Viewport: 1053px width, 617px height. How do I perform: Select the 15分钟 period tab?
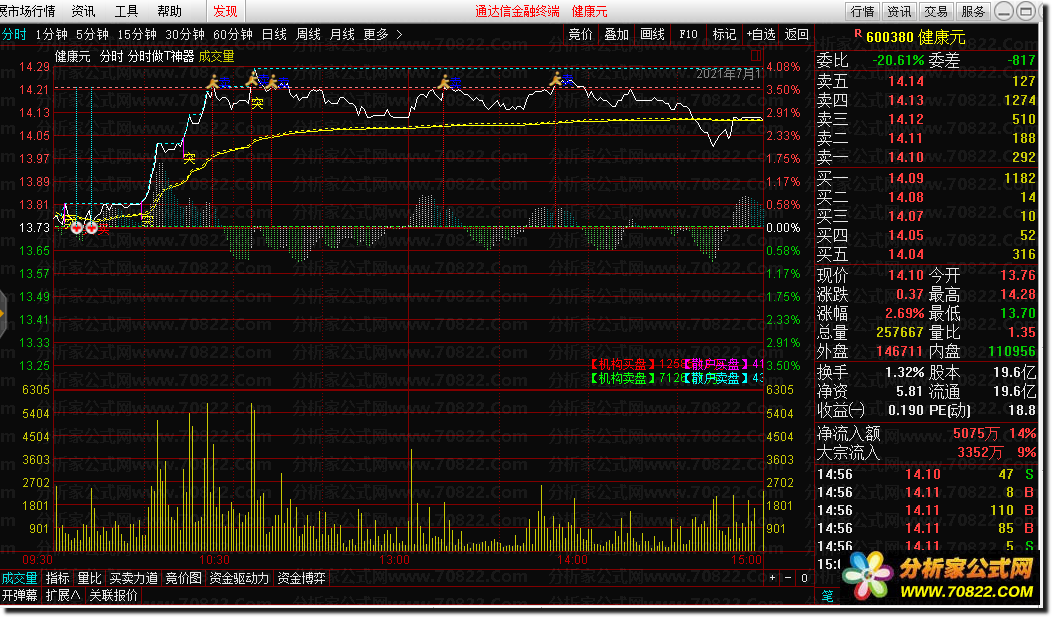[137, 34]
